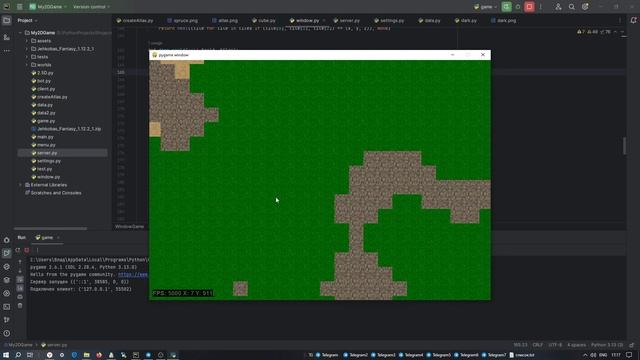Open the Project view dropdown
The width and height of the screenshot is (640, 360).
coord(27,20)
